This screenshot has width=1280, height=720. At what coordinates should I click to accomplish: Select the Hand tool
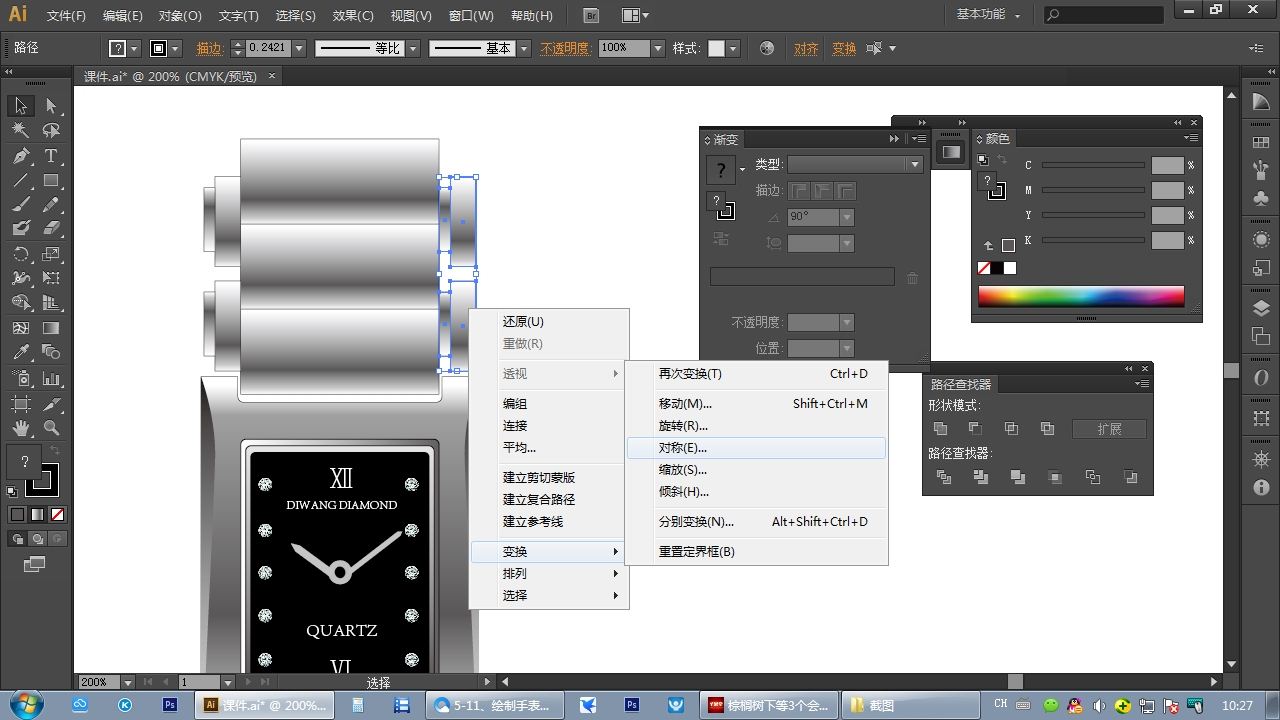click(21, 428)
